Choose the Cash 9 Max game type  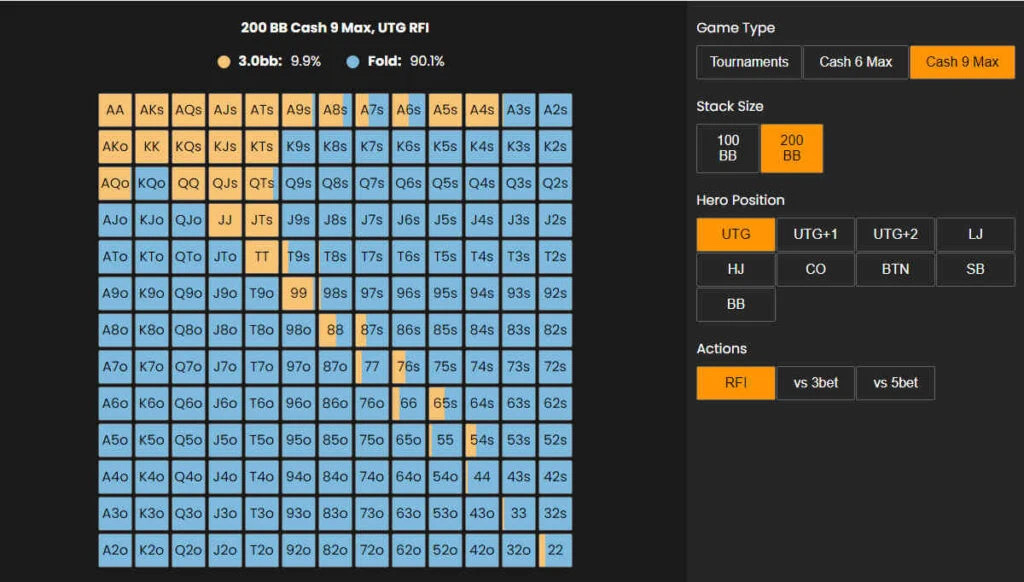click(x=962, y=62)
